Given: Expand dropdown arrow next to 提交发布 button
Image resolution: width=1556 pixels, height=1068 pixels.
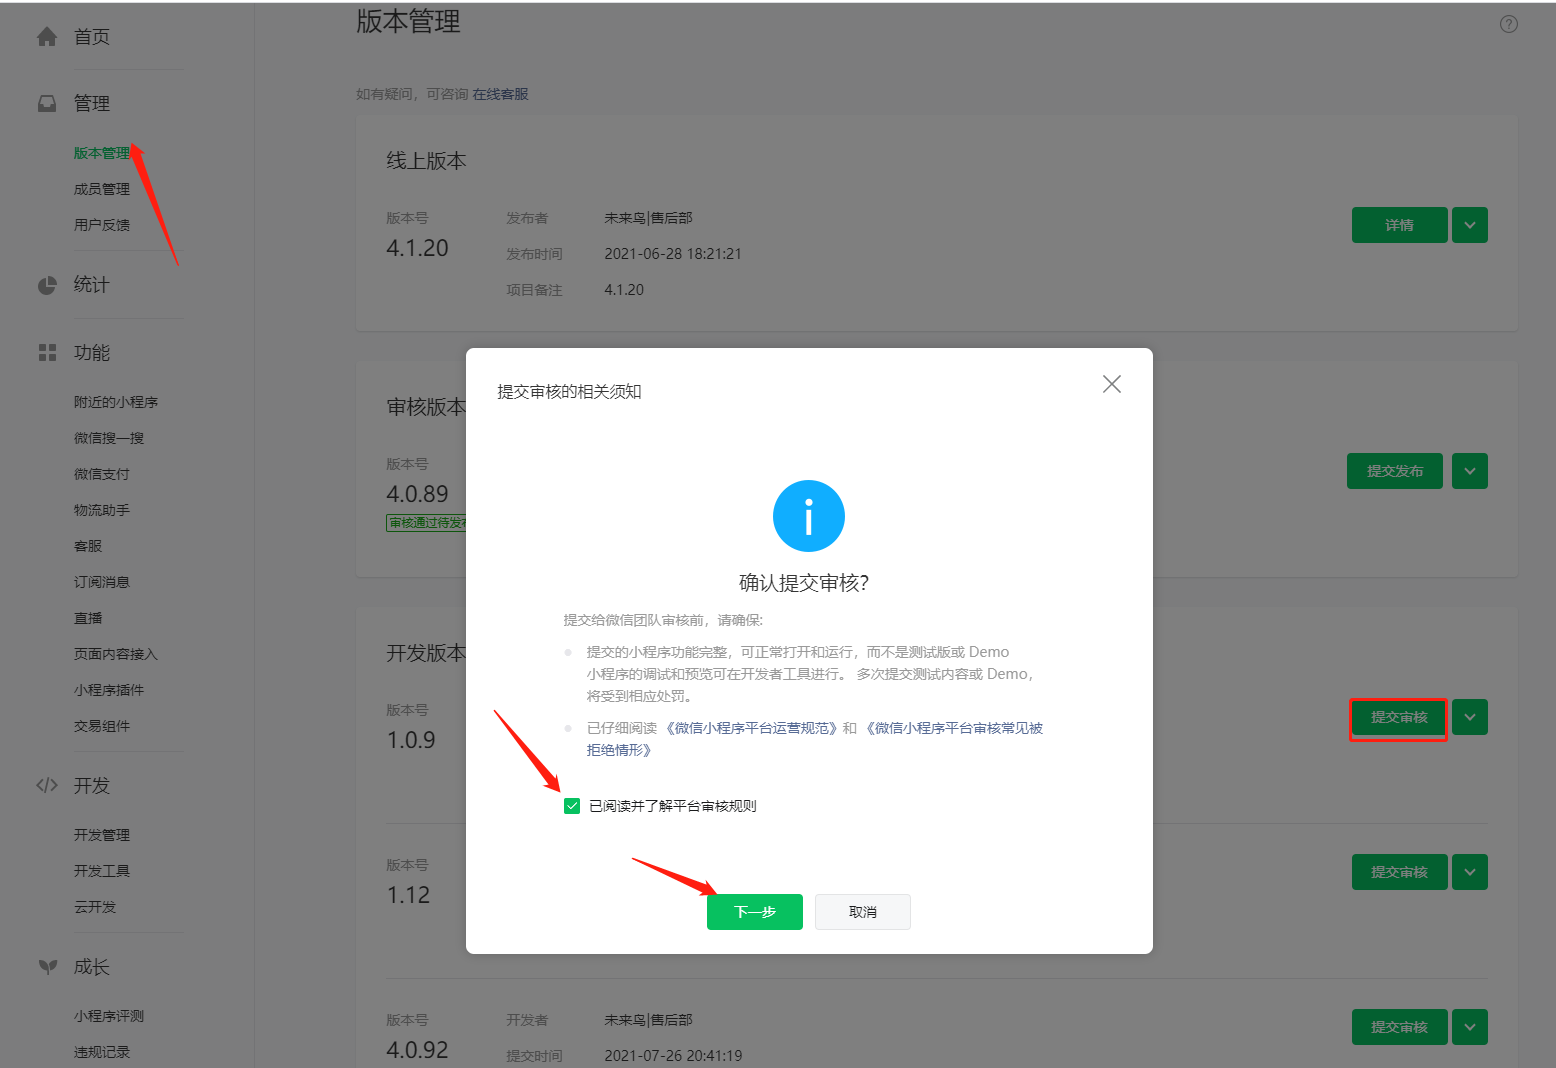Looking at the screenshot, I should [x=1469, y=471].
